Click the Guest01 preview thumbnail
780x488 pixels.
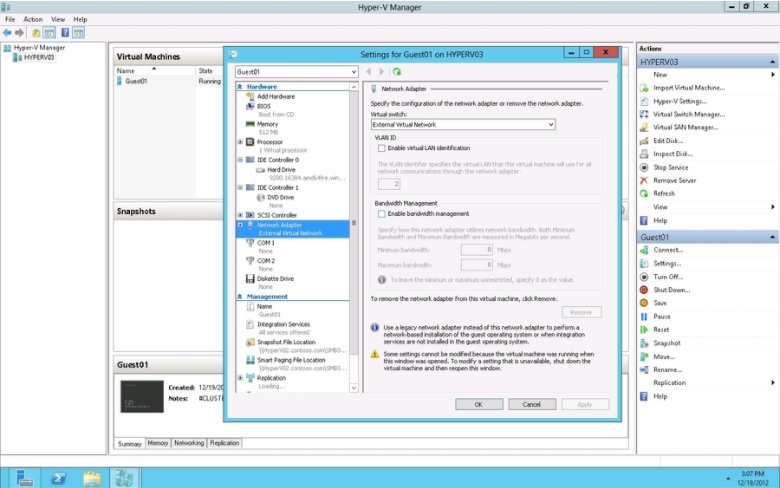point(142,396)
